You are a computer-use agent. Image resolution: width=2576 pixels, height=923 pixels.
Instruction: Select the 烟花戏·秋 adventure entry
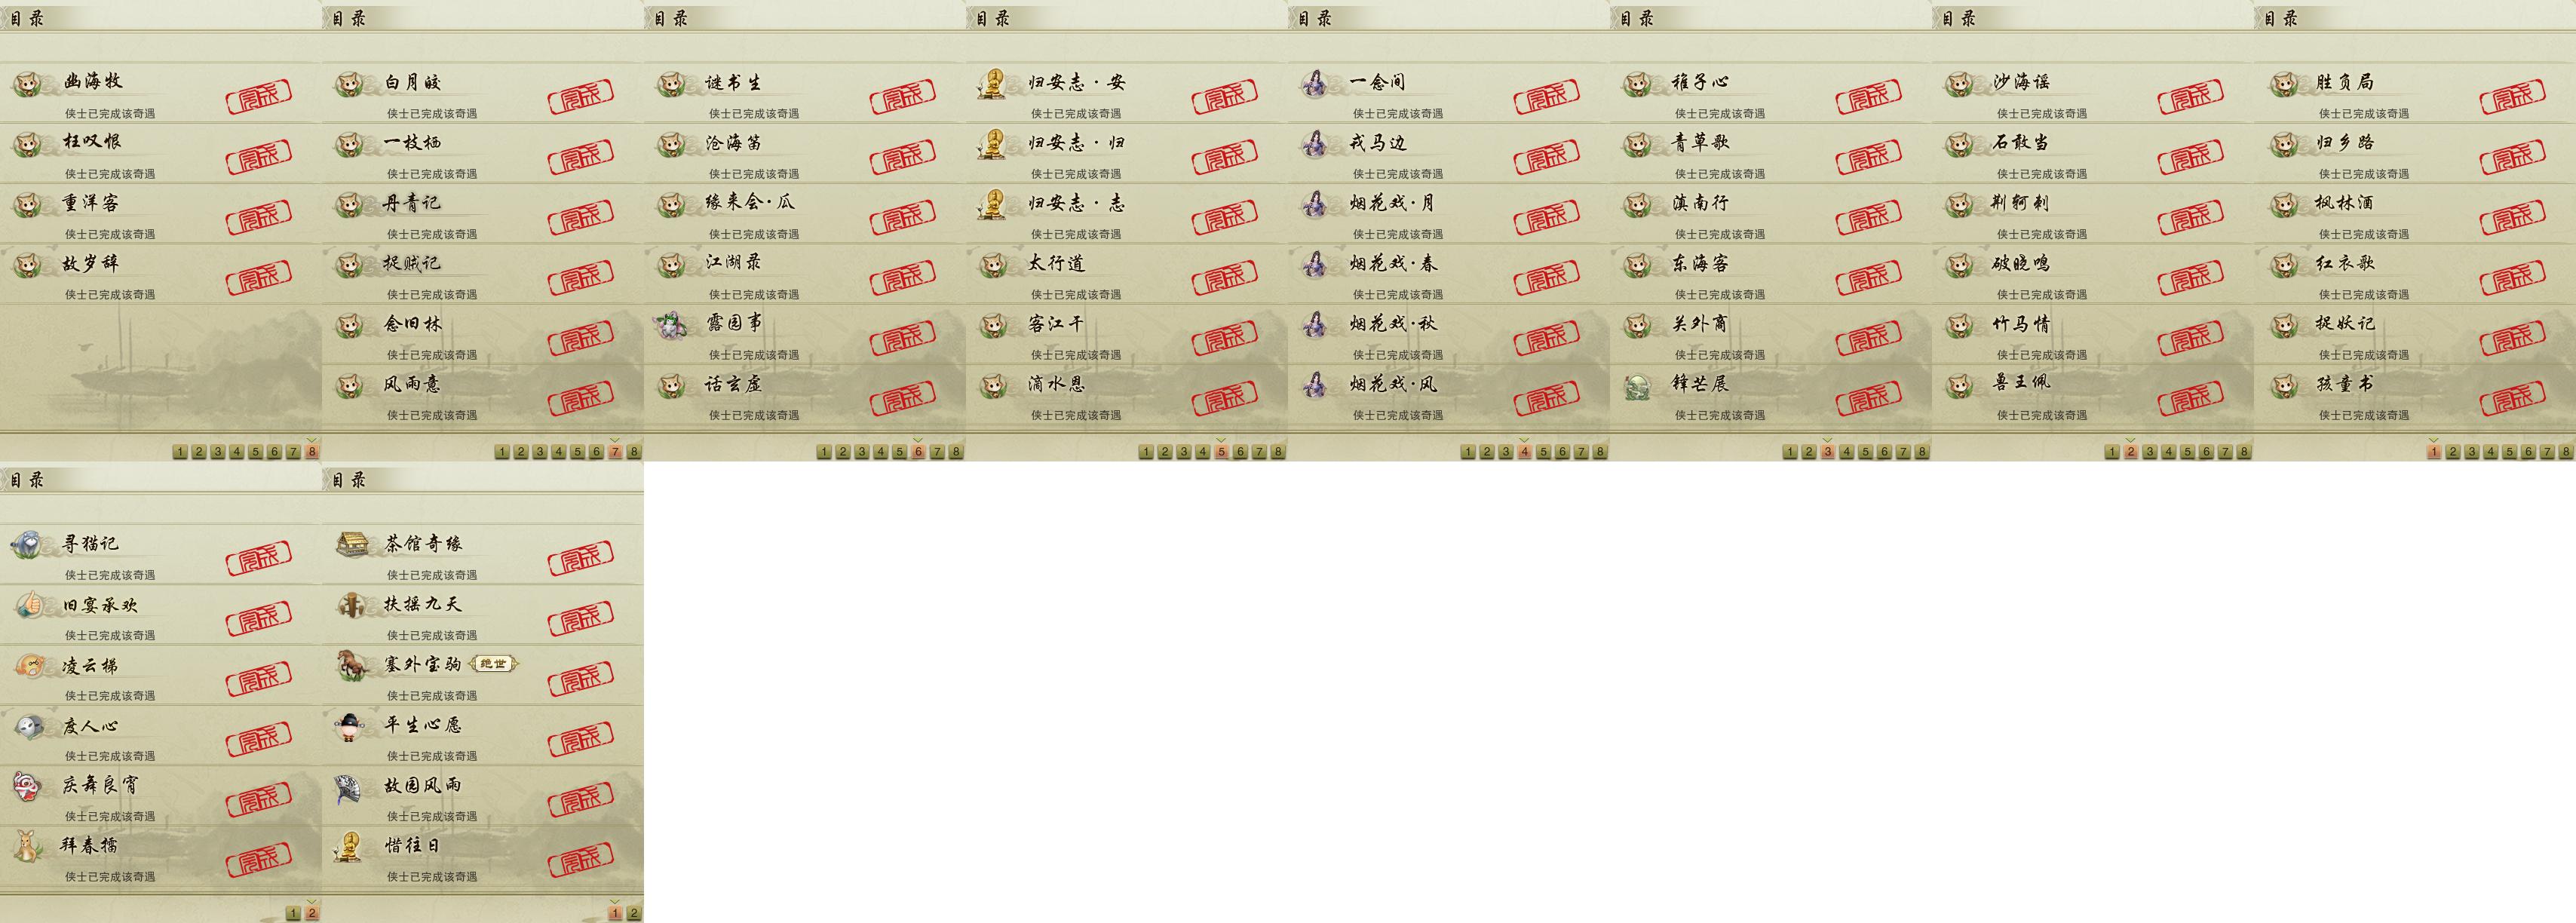[x=1449, y=334]
